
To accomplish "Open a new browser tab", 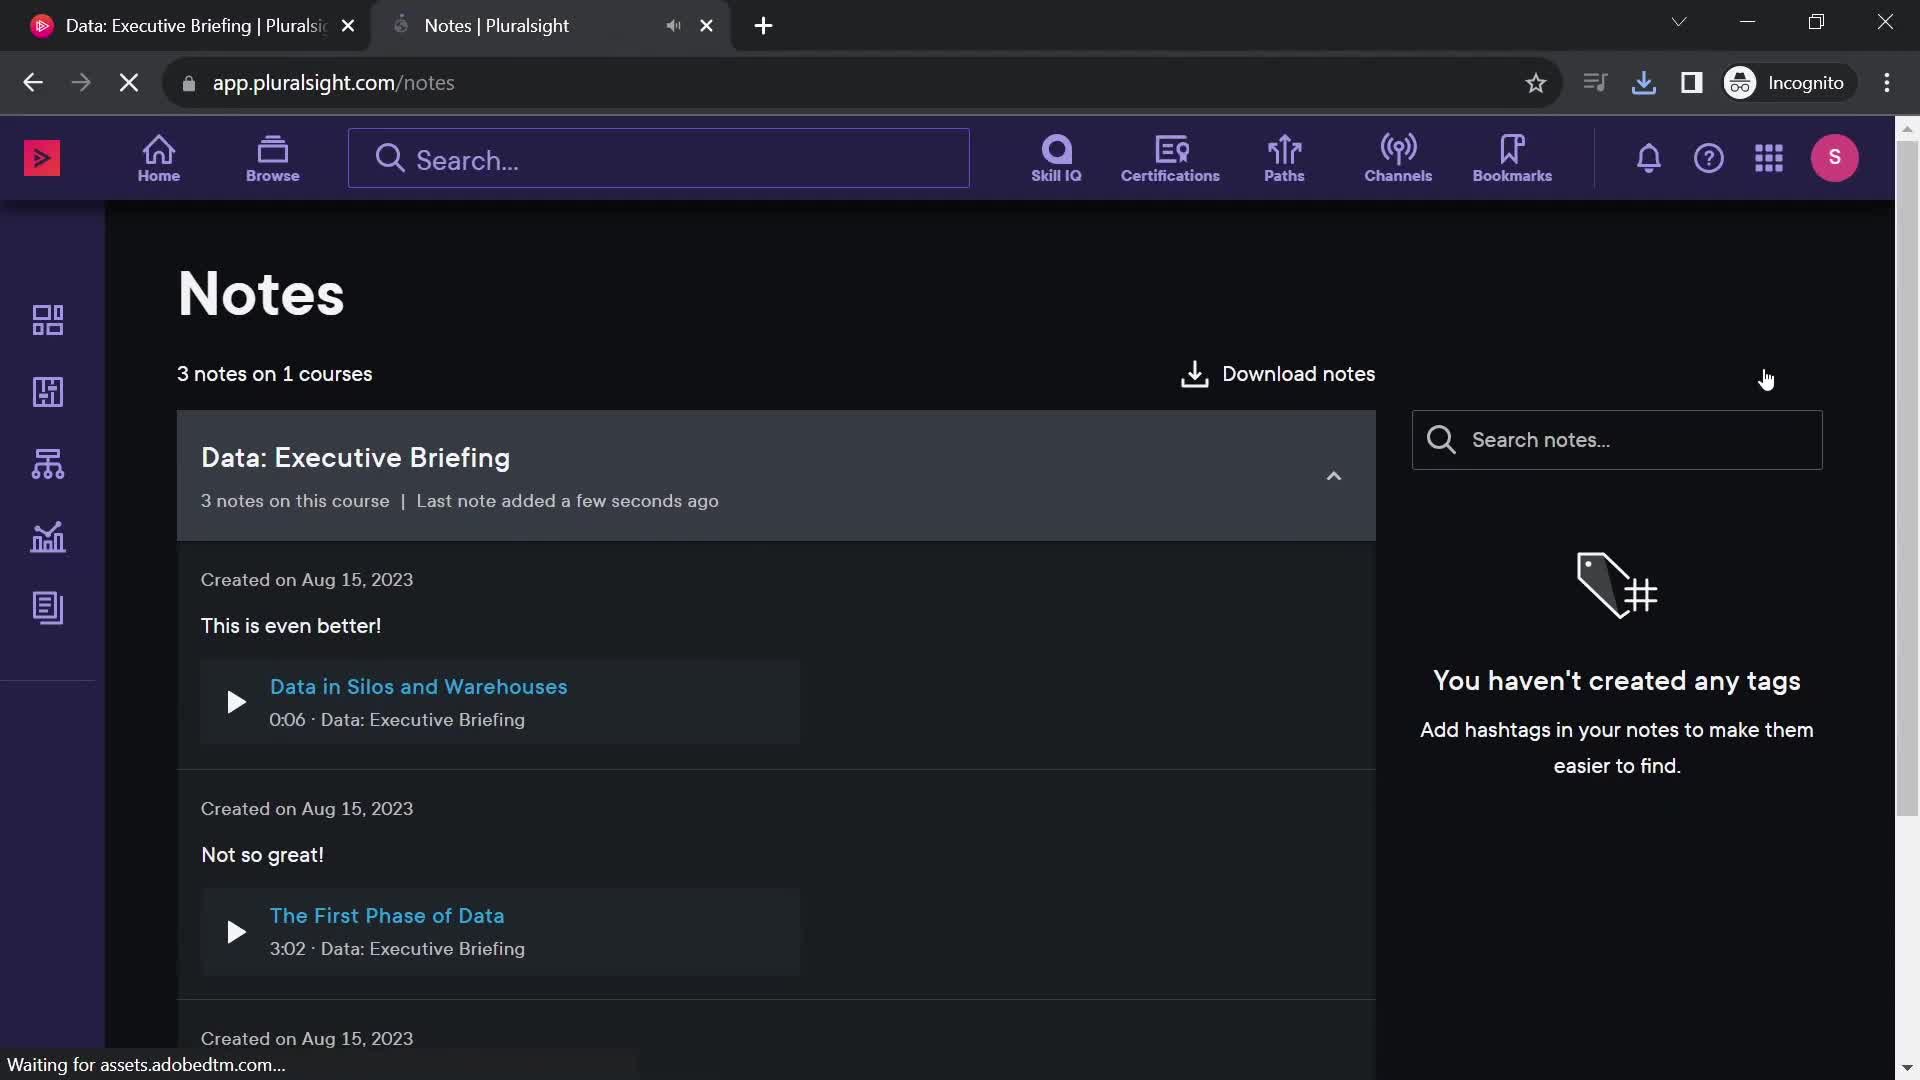I will [764, 26].
